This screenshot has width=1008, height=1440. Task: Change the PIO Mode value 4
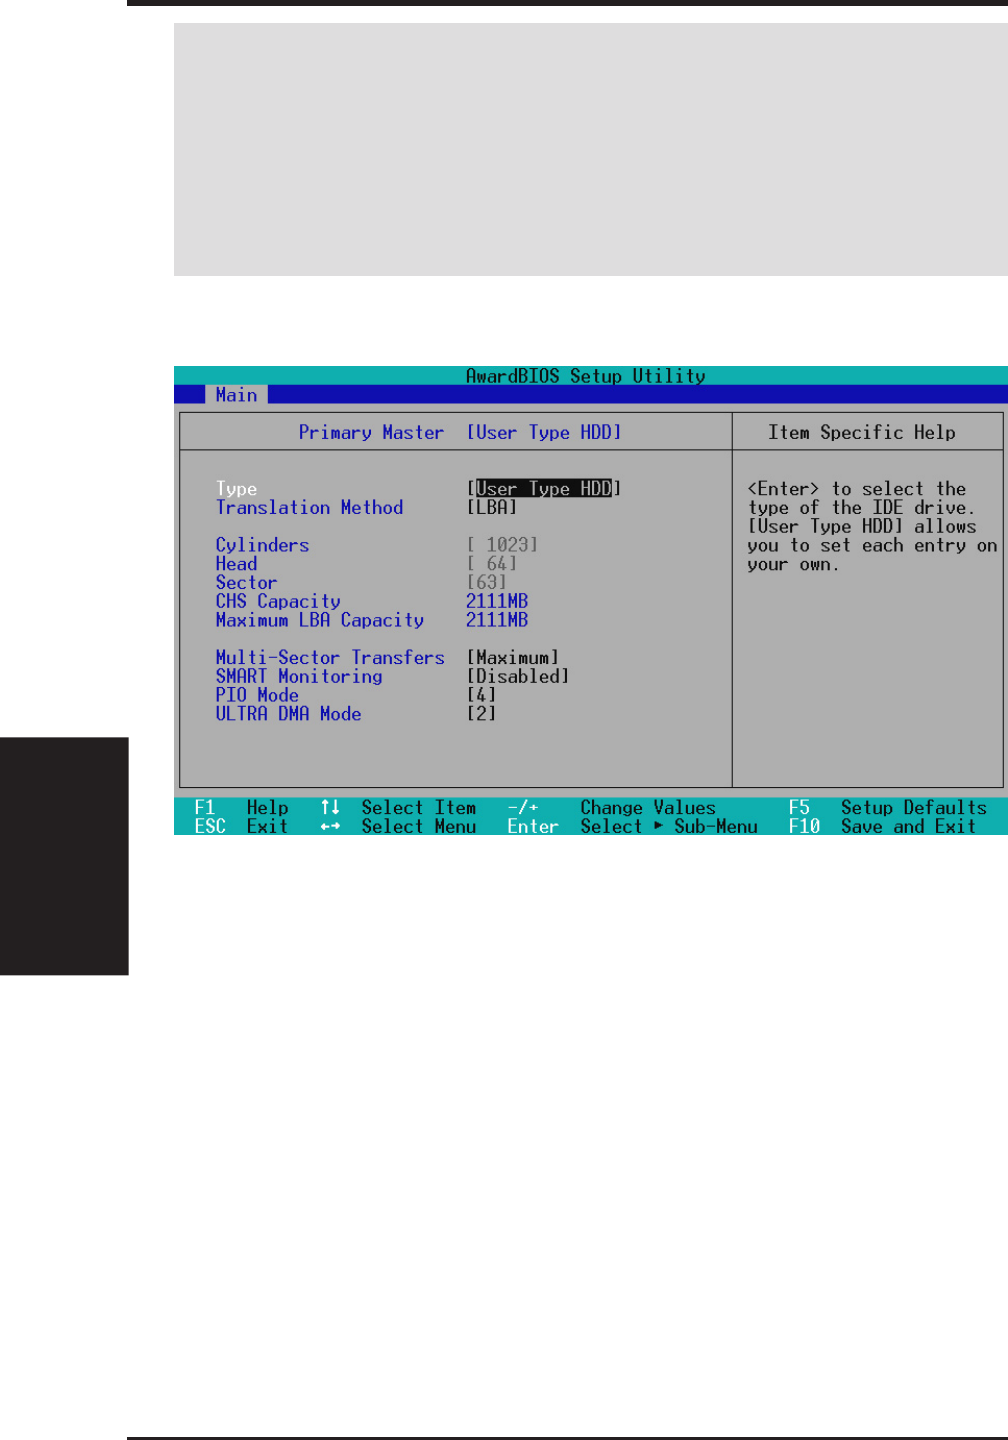click(x=481, y=695)
